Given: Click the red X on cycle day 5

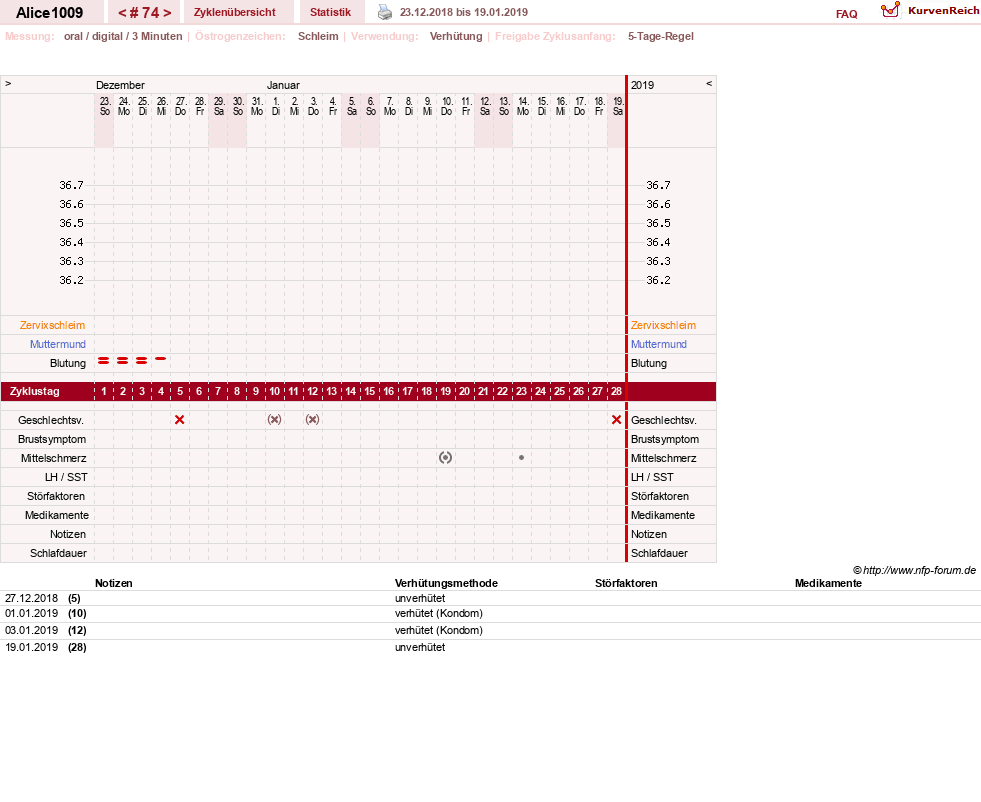Looking at the screenshot, I should pyautogui.click(x=180, y=420).
